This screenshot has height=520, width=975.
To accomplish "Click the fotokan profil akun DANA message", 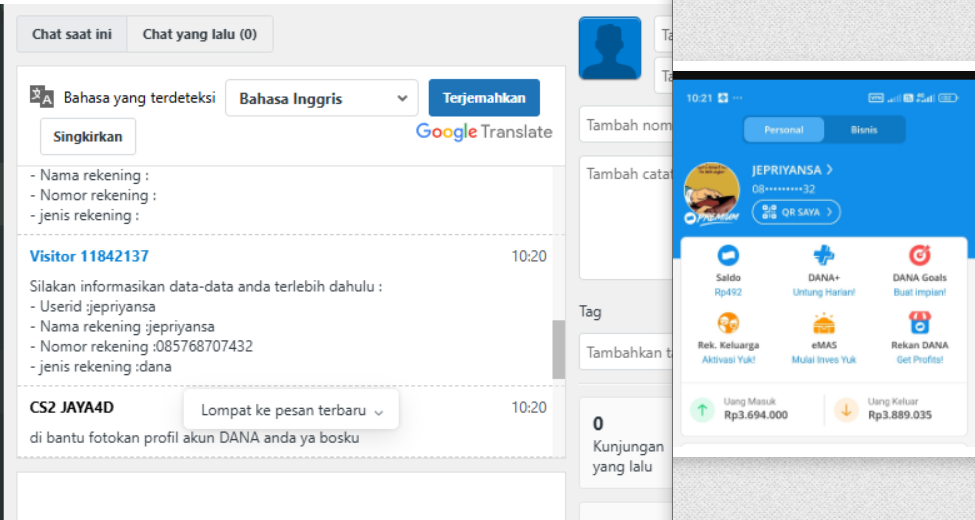I will 194,438.
